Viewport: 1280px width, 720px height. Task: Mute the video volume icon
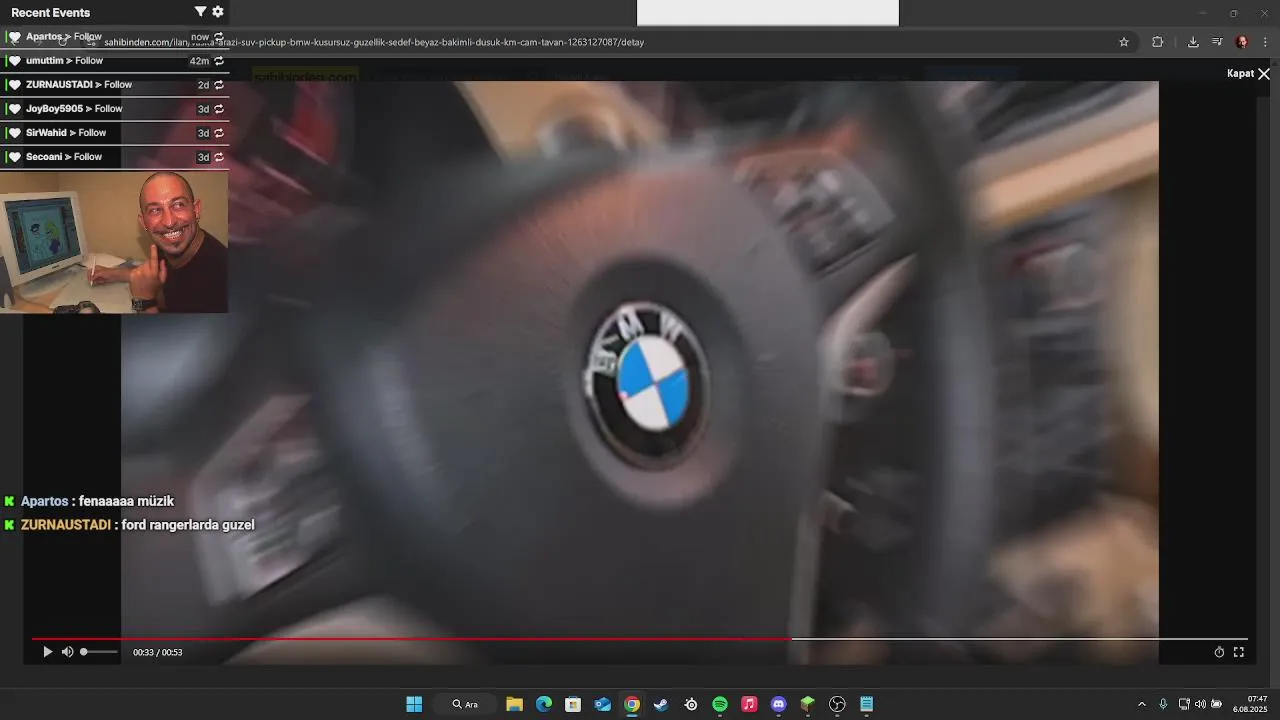67,652
